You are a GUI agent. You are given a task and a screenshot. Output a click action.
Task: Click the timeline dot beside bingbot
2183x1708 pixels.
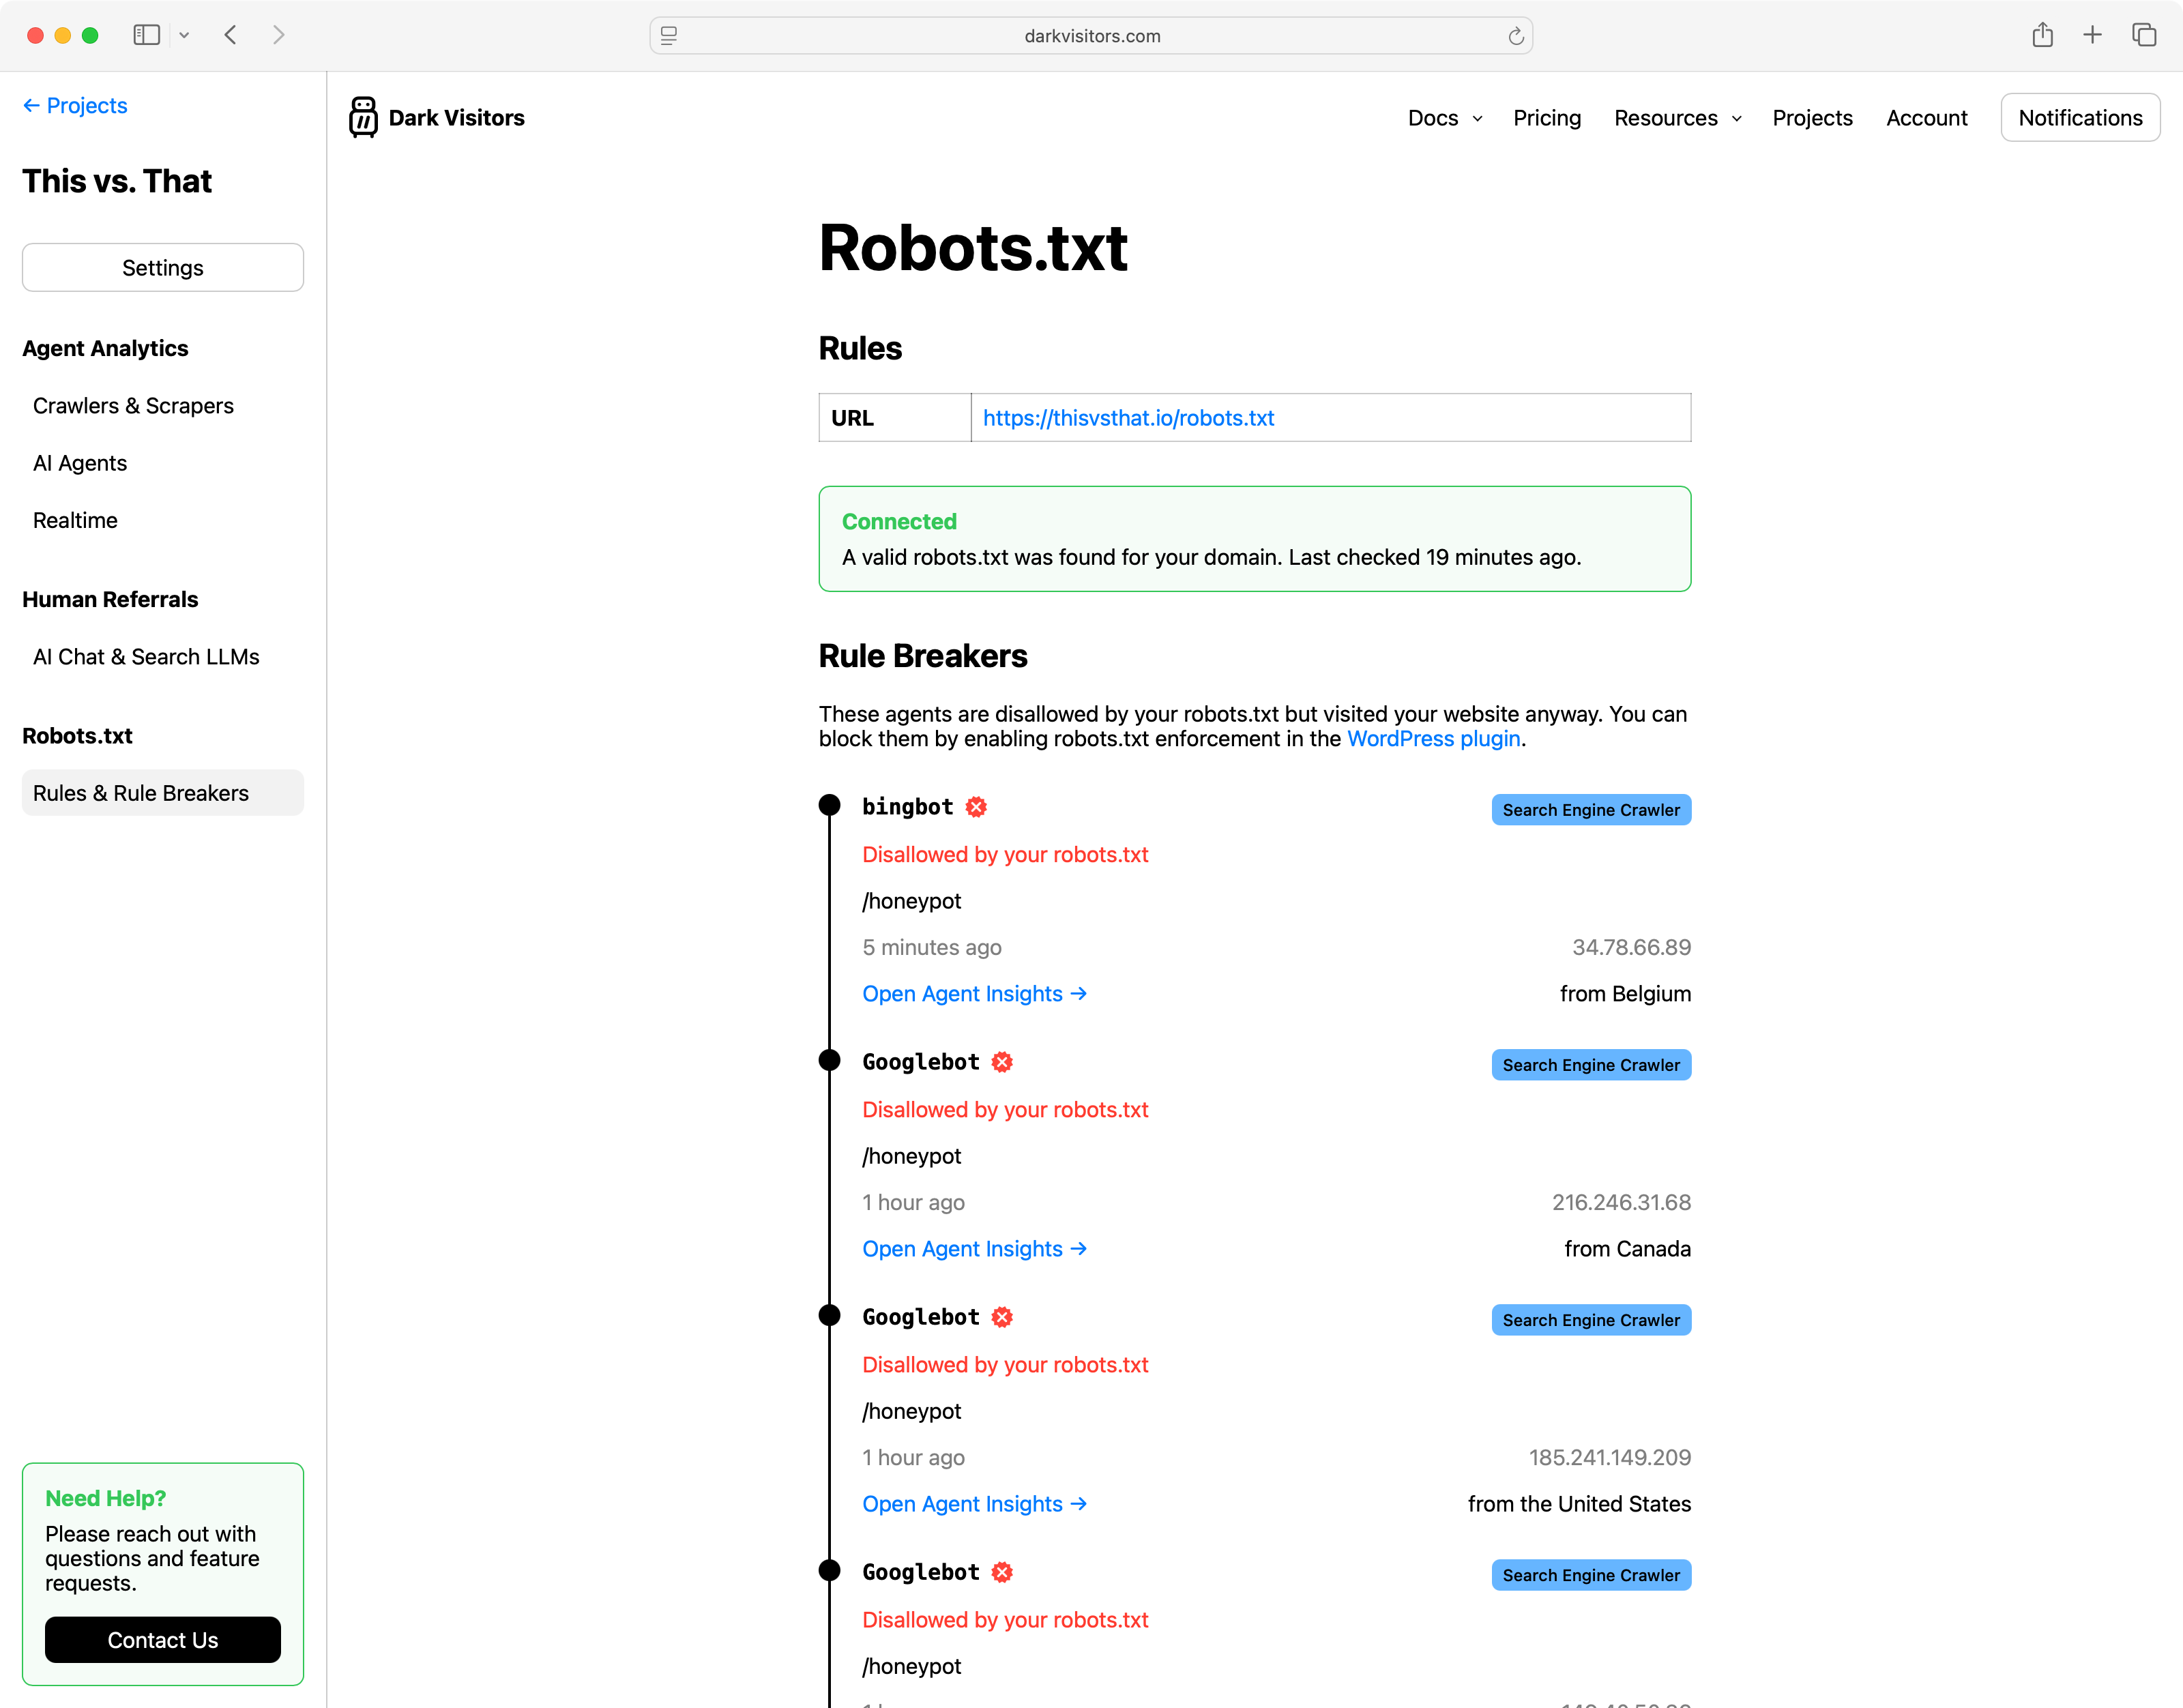[x=829, y=805]
